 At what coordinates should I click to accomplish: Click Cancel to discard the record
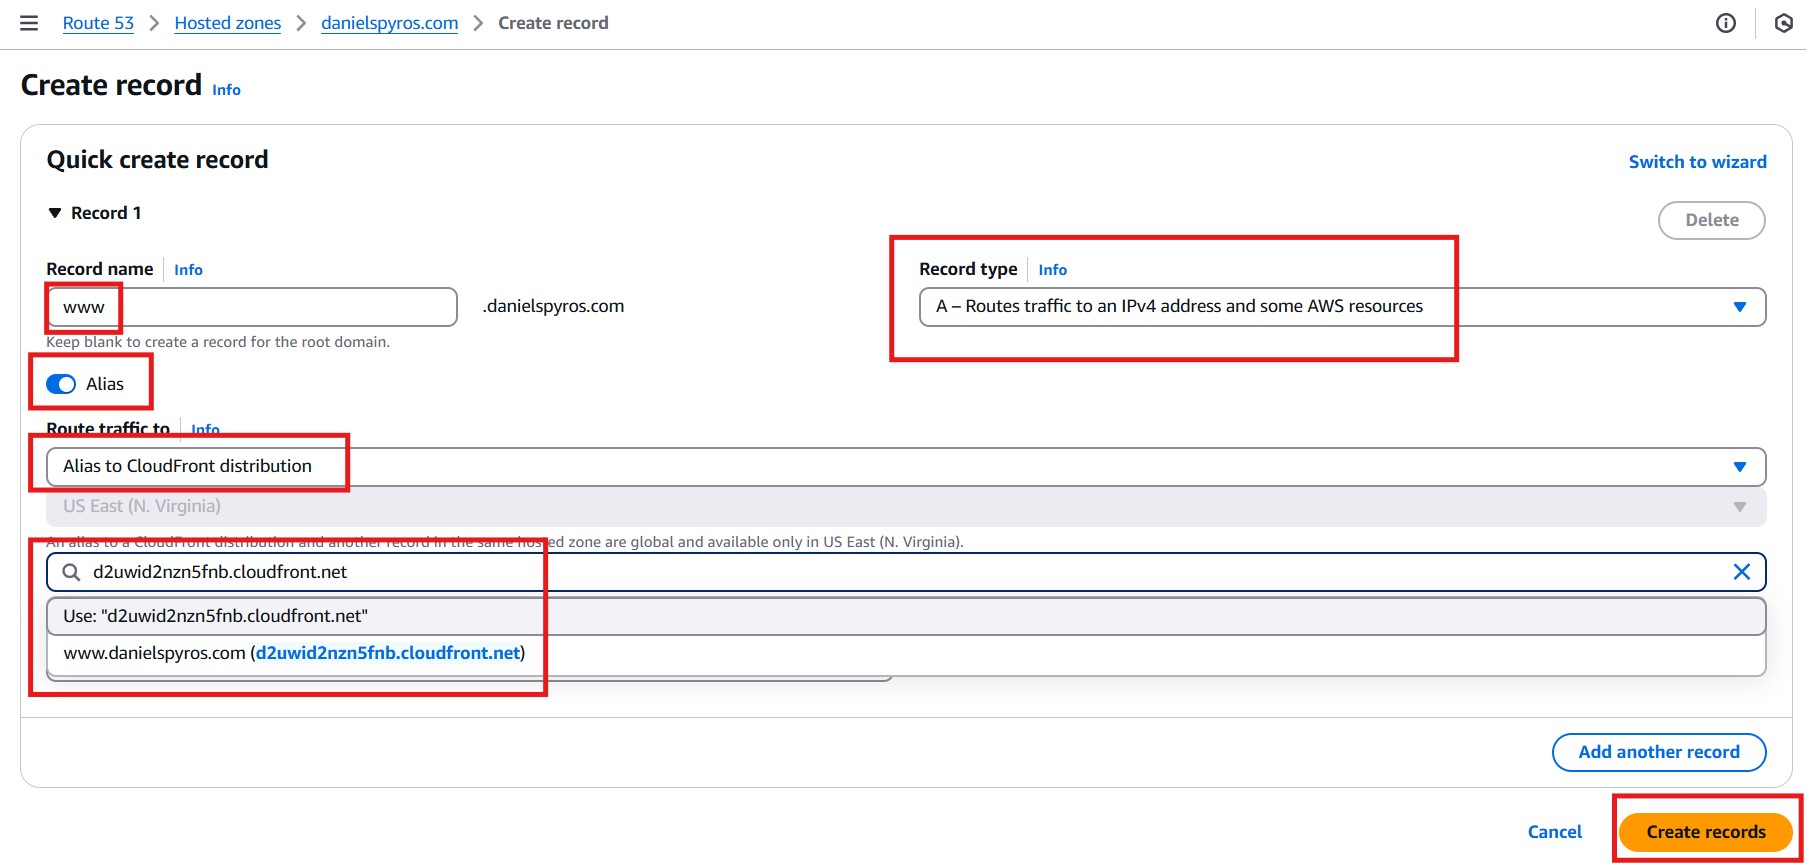1554,832
